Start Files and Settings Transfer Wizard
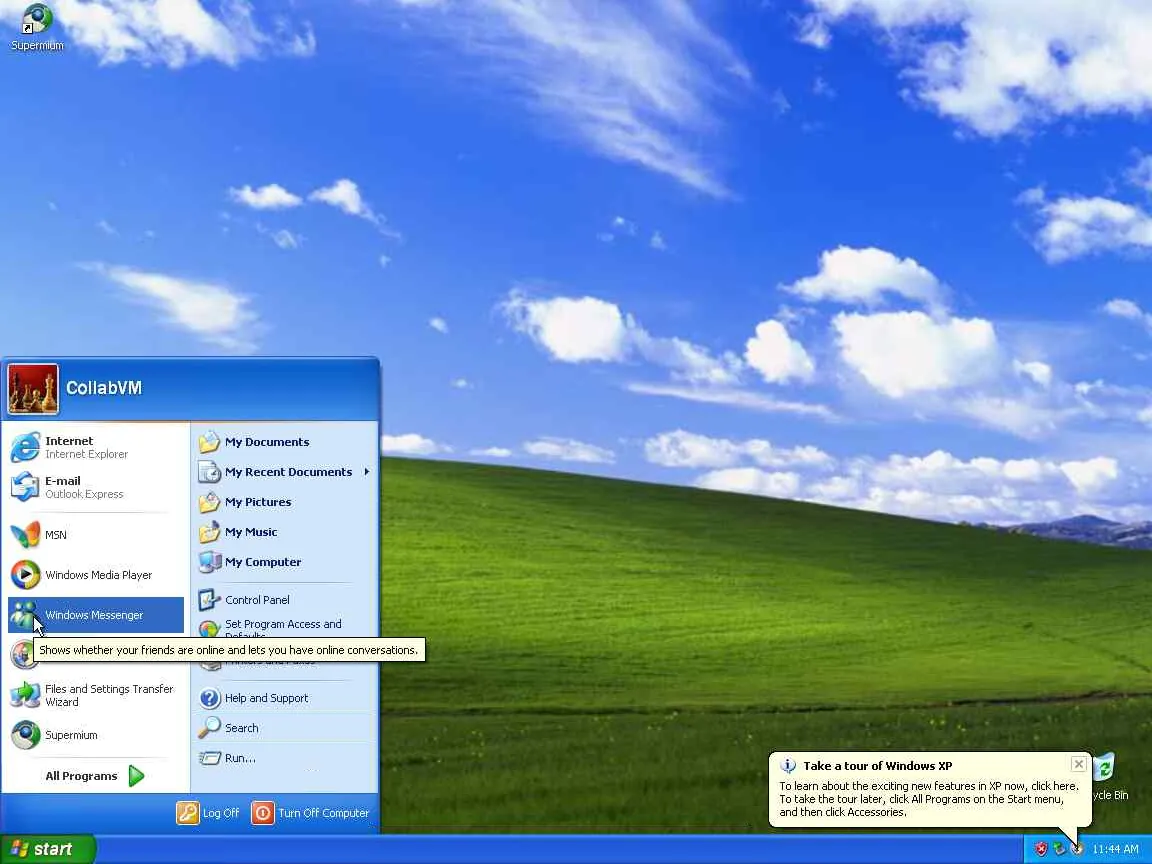Screen dimensions: 1152x864 (x=96, y=695)
